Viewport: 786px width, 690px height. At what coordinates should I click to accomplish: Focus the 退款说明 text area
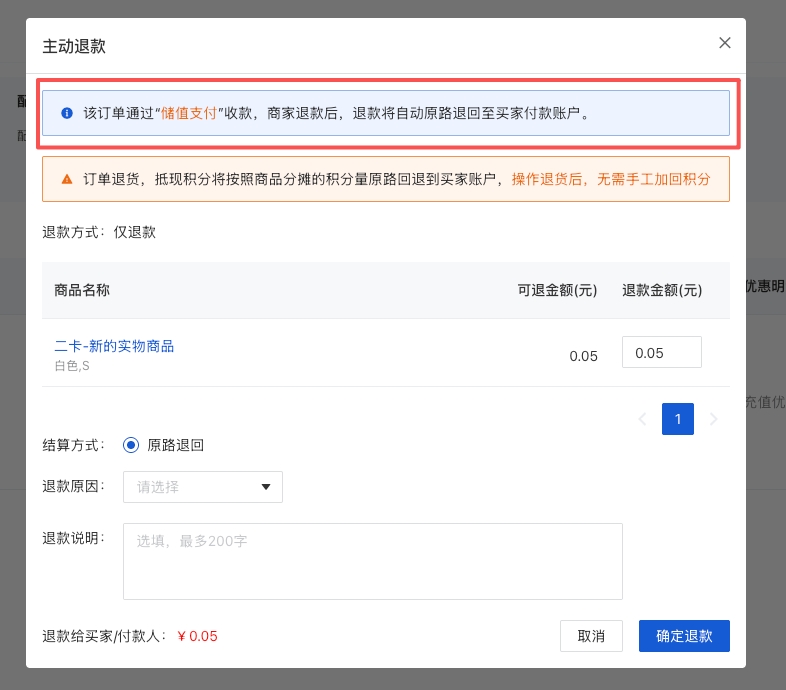point(372,561)
